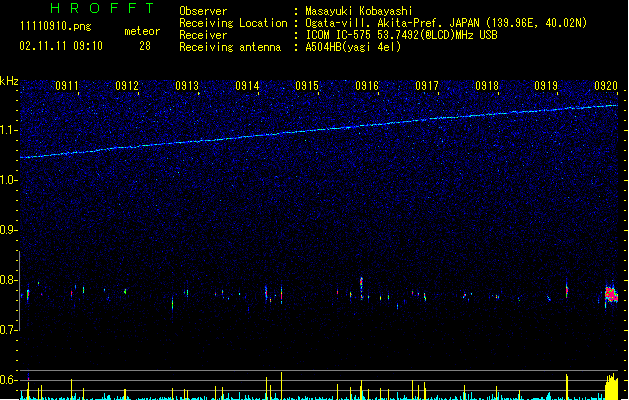
Task: Click the 0917 time marker
Action: [427, 86]
